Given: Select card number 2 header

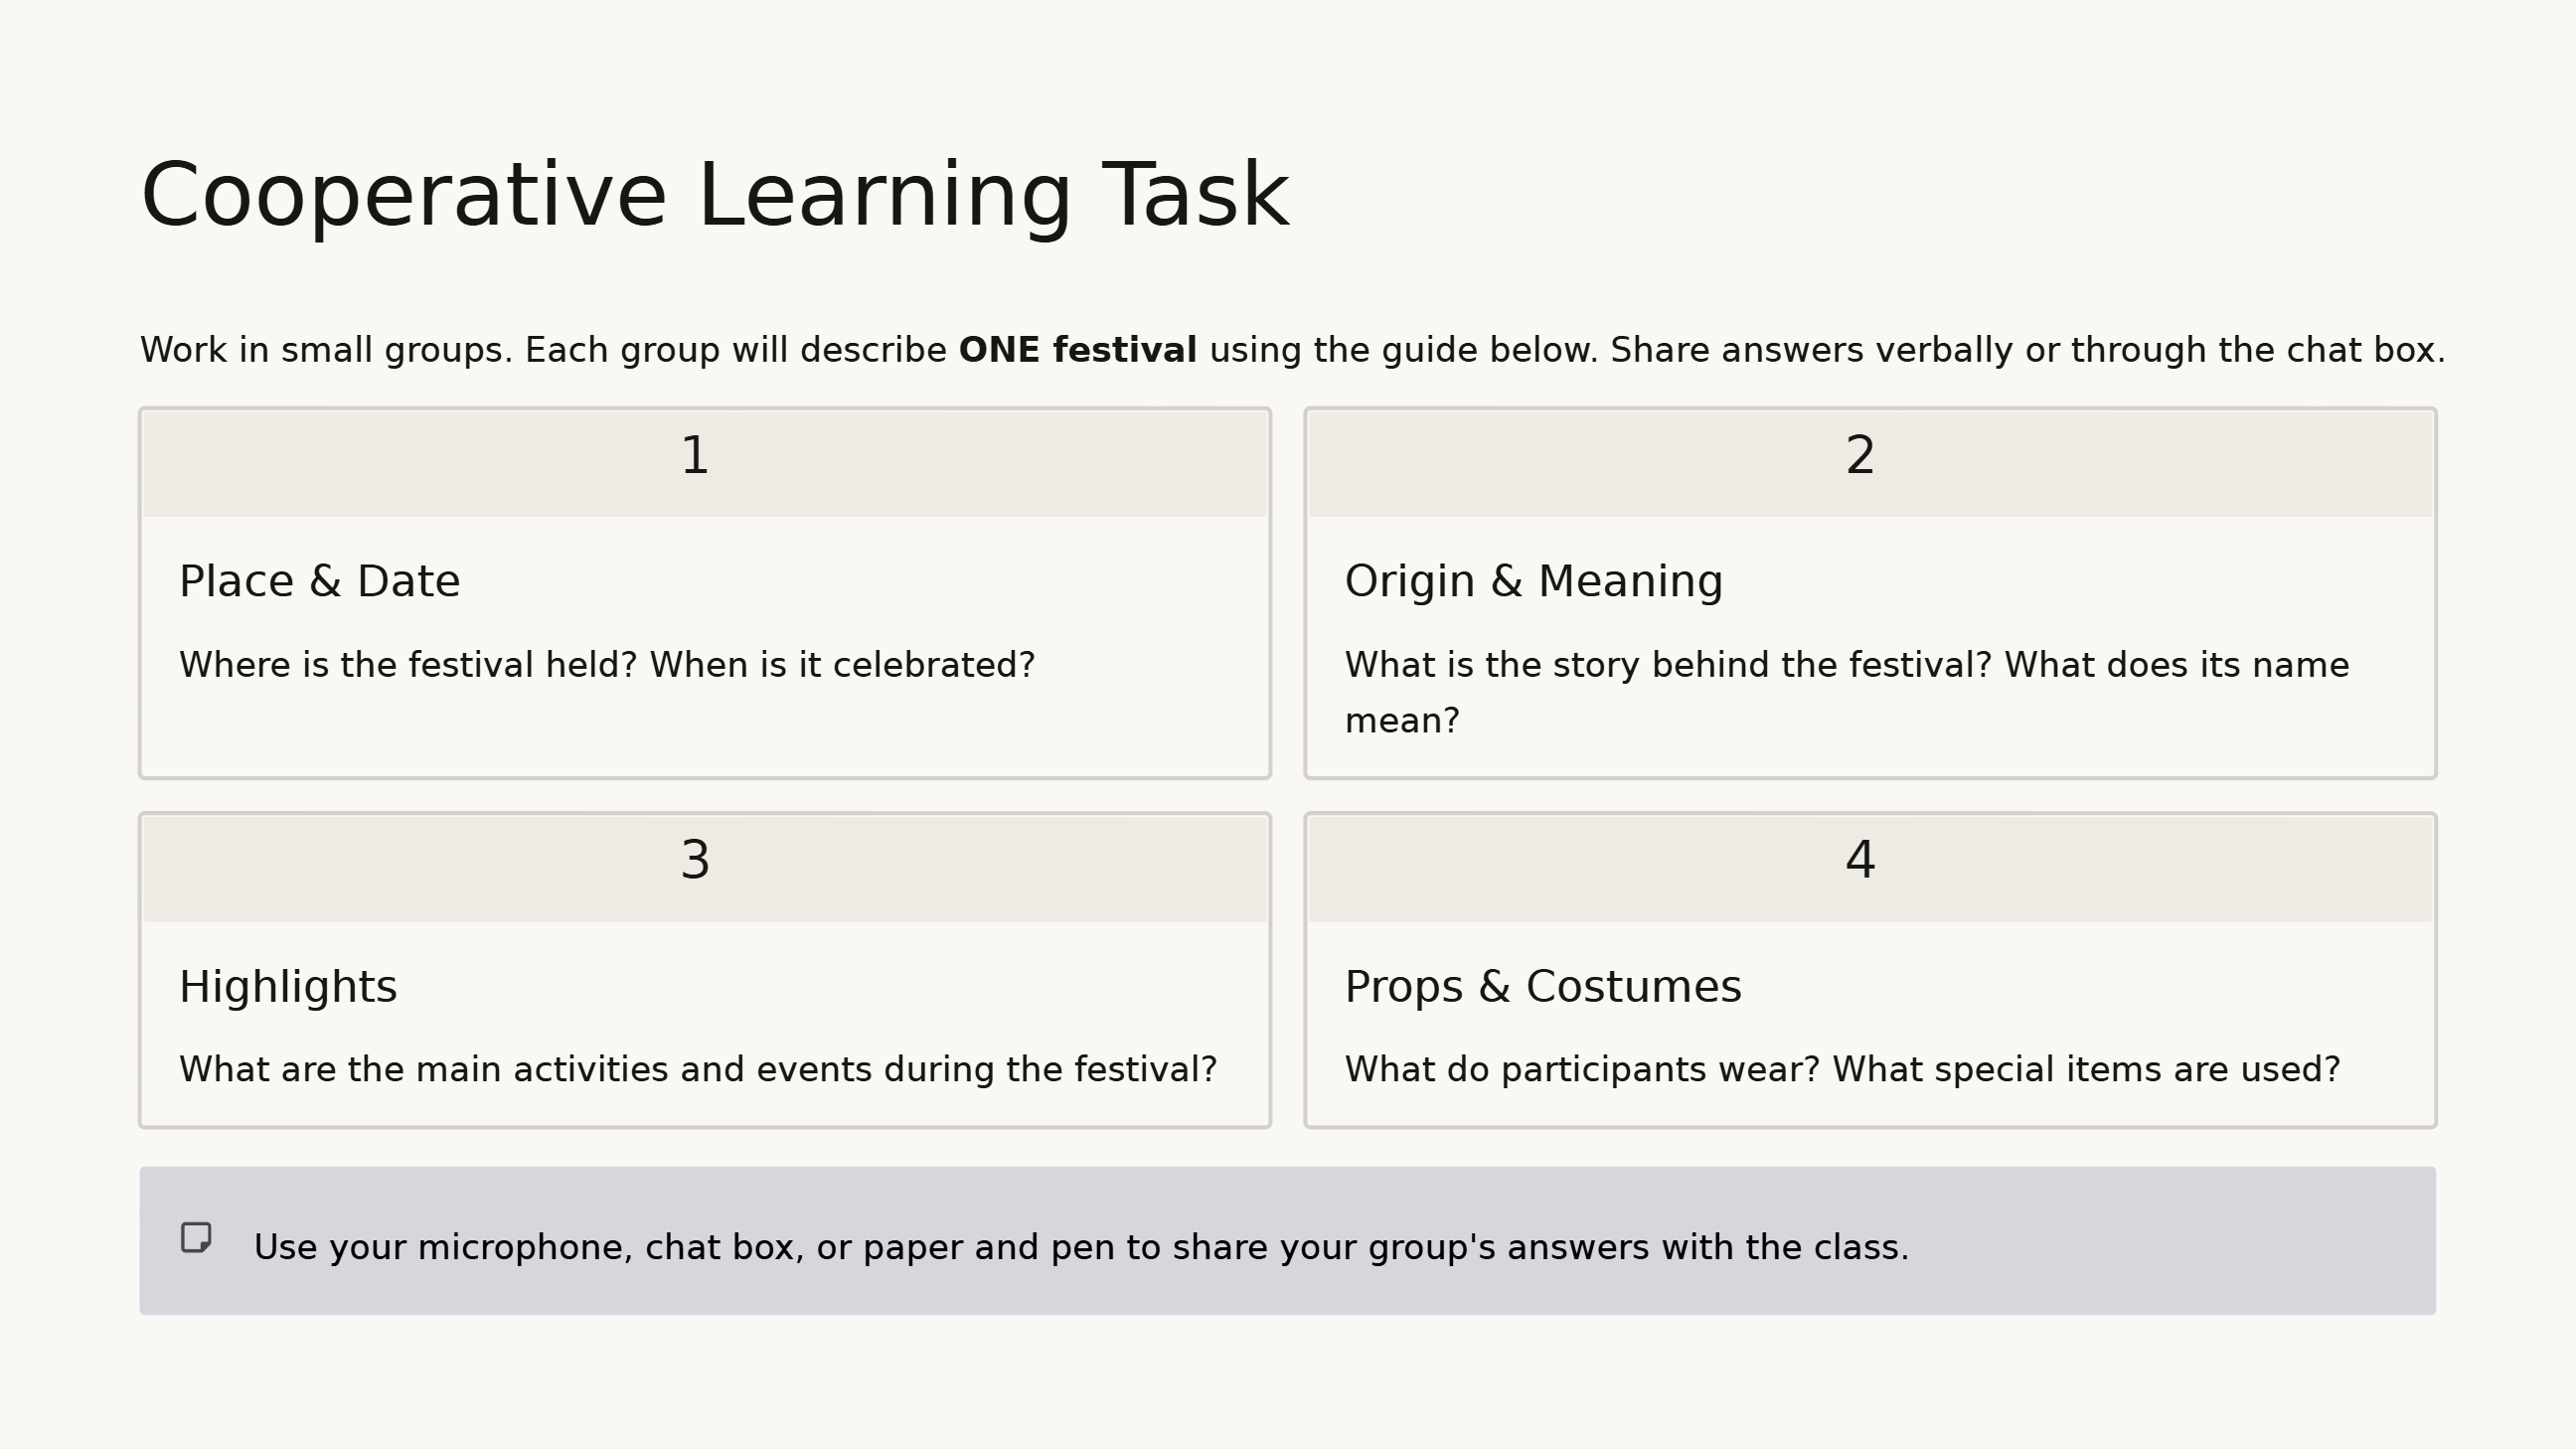Looking at the screenshot, I should 1870,464.
